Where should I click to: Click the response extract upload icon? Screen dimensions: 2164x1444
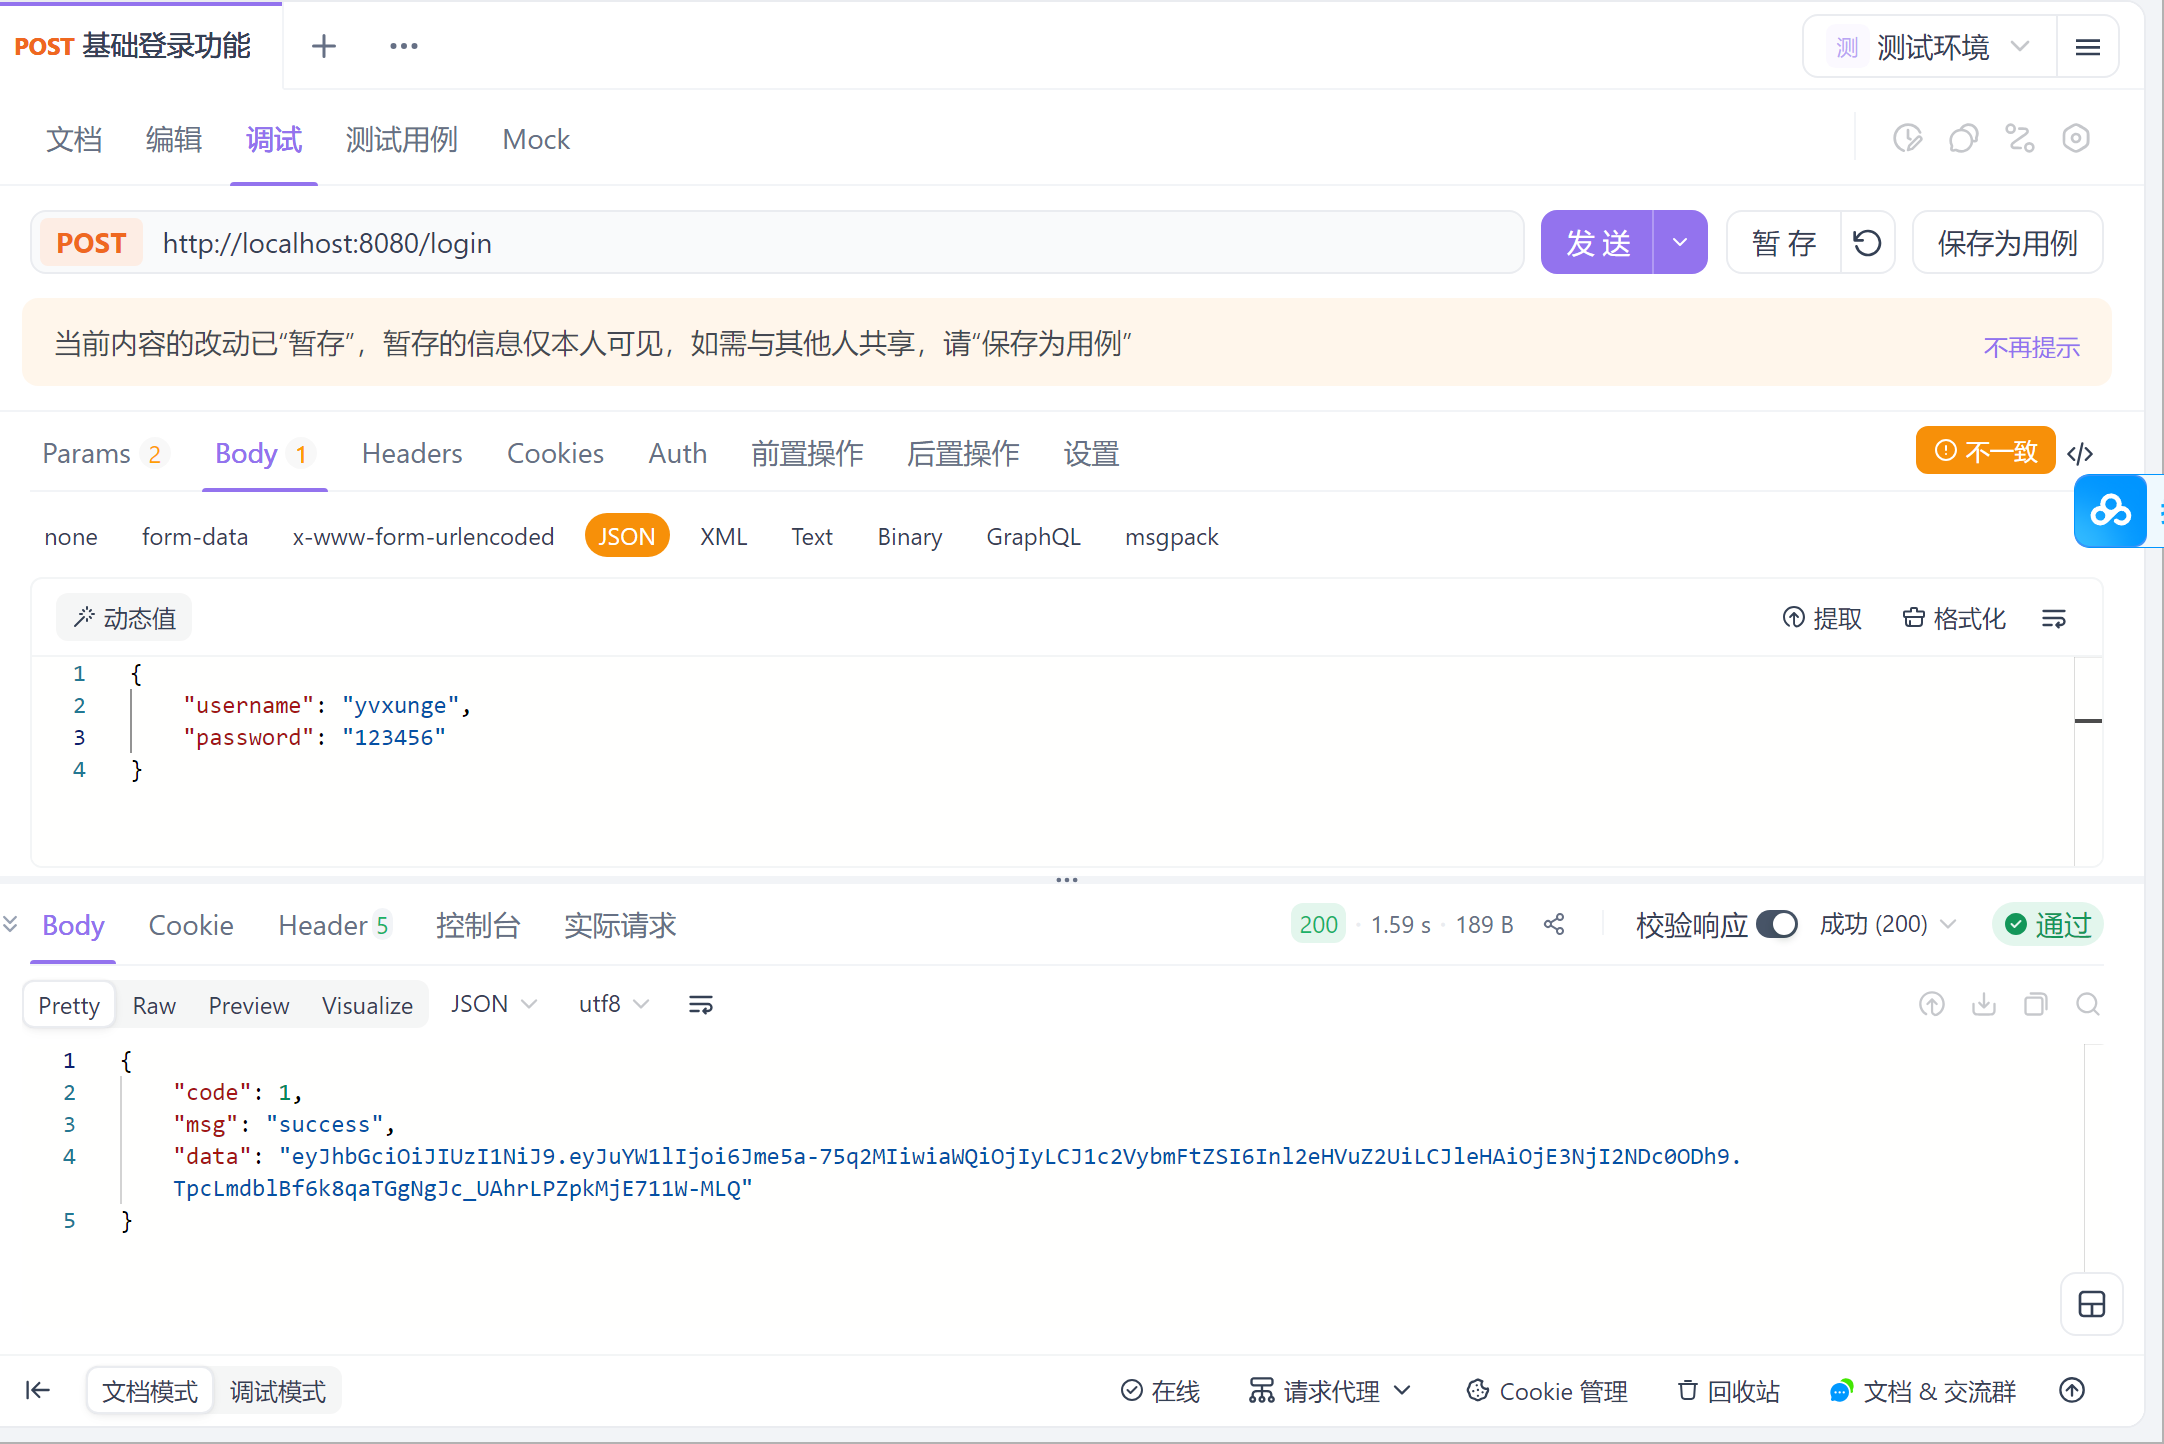point(1932,1004)
